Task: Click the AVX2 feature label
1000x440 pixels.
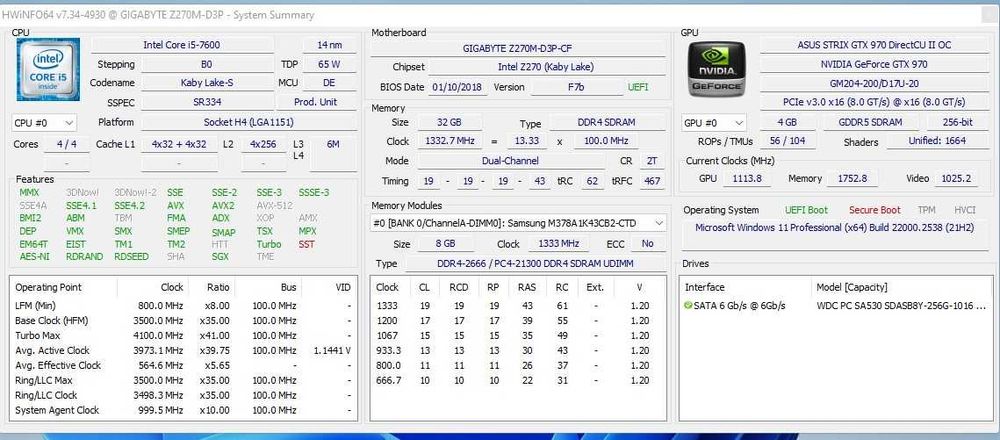Action: point(223,206)
